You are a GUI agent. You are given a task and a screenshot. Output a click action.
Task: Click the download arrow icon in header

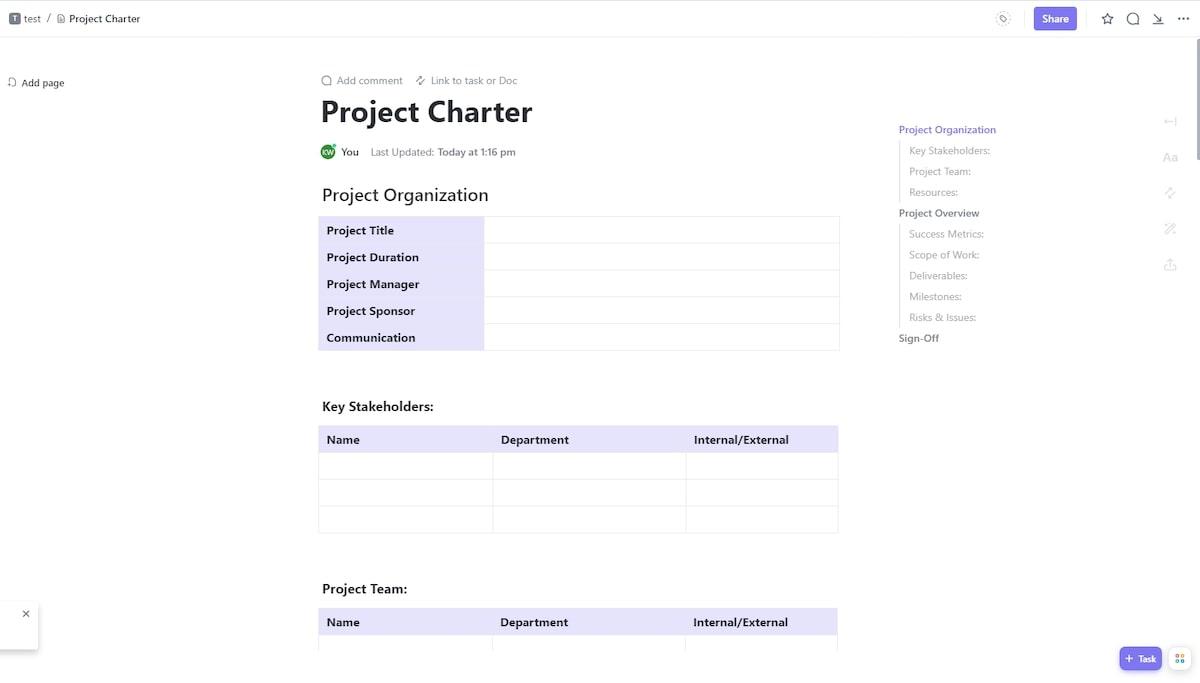point(1158,19)
